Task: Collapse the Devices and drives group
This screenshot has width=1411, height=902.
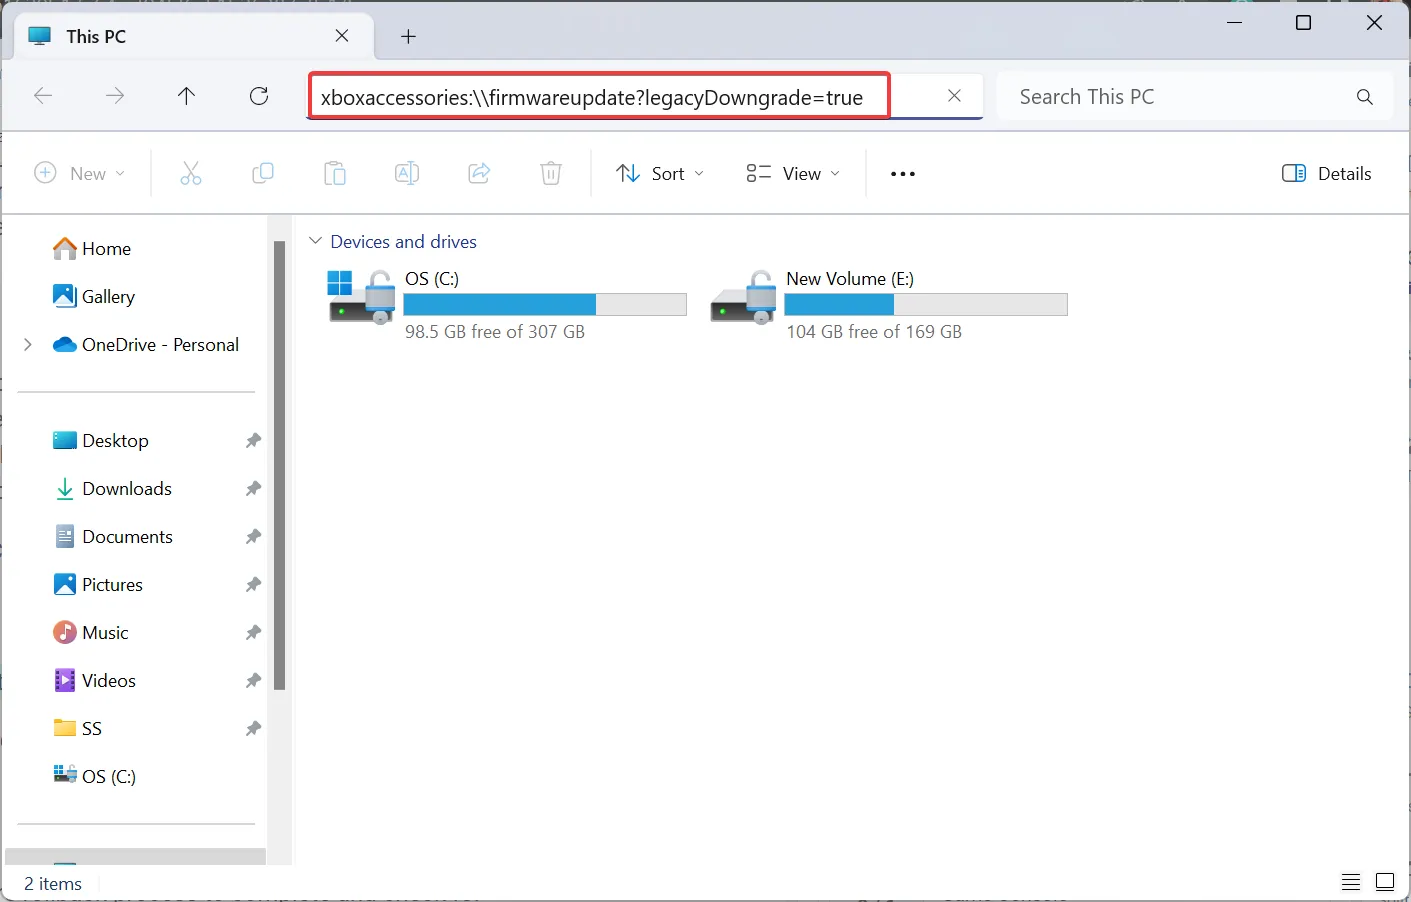Action: click(315, 241)
